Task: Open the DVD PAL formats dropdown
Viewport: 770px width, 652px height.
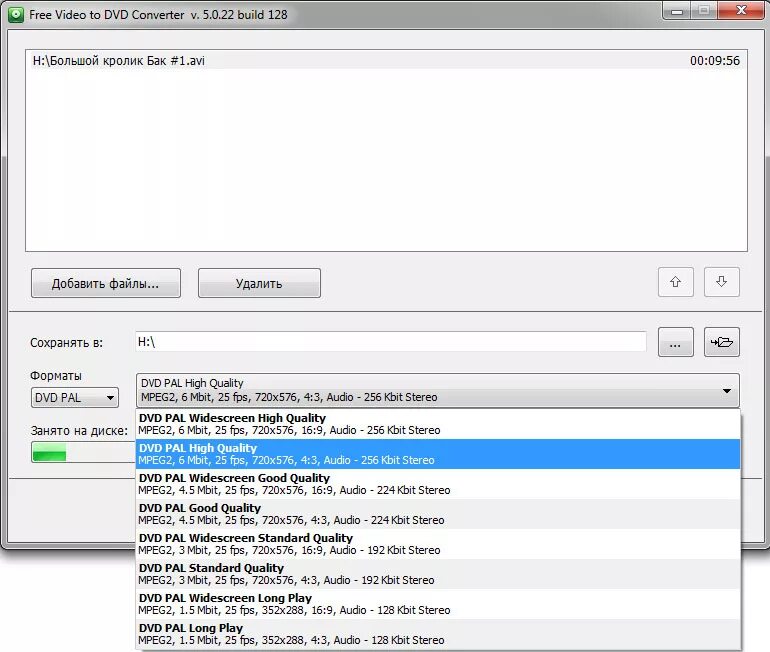Action: [75, 397]
